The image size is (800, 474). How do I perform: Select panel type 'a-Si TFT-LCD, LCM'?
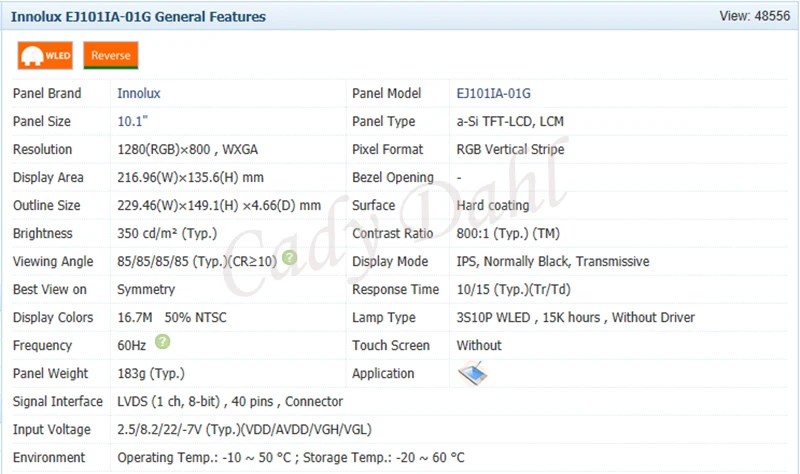click(x=510, y=121)
